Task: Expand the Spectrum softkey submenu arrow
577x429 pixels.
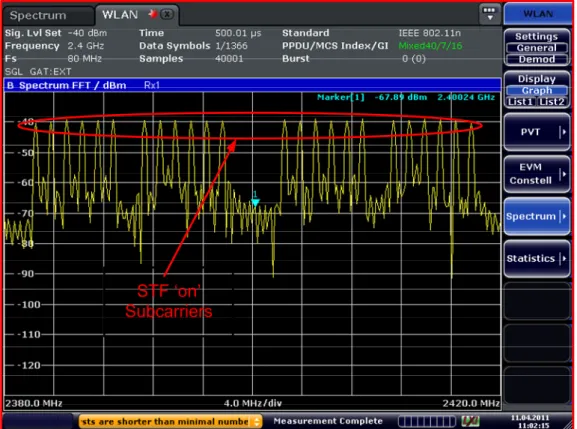Action: (563, 216)
